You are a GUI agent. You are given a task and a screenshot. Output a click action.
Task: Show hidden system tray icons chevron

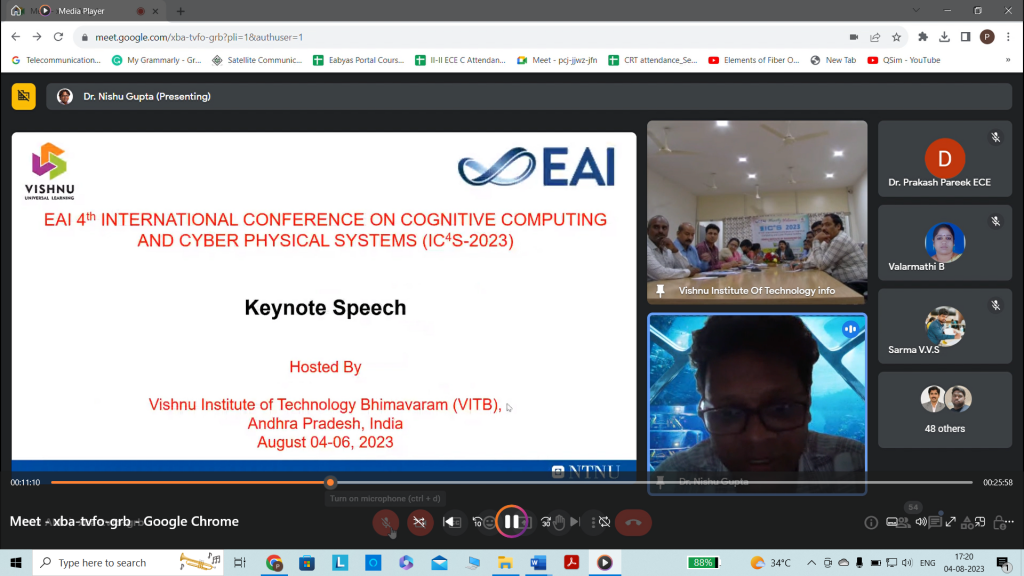pyautogui.click(x=811, y=562)
